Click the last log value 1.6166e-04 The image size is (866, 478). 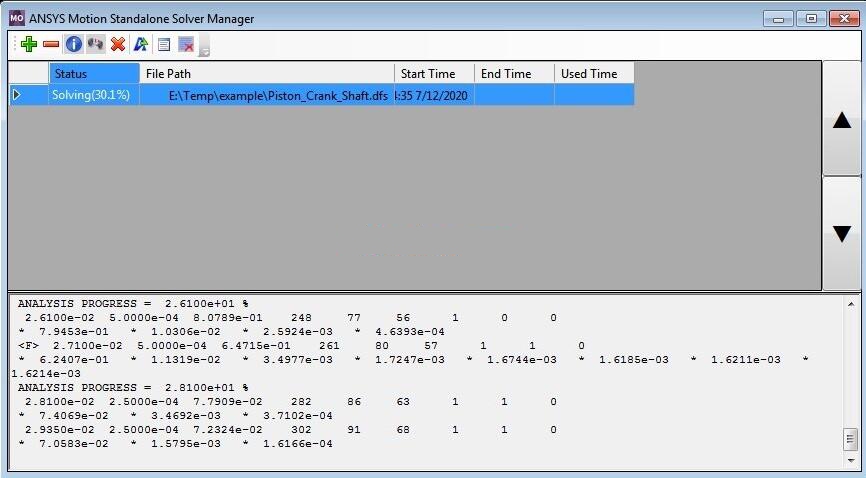(x=298, y=444)
